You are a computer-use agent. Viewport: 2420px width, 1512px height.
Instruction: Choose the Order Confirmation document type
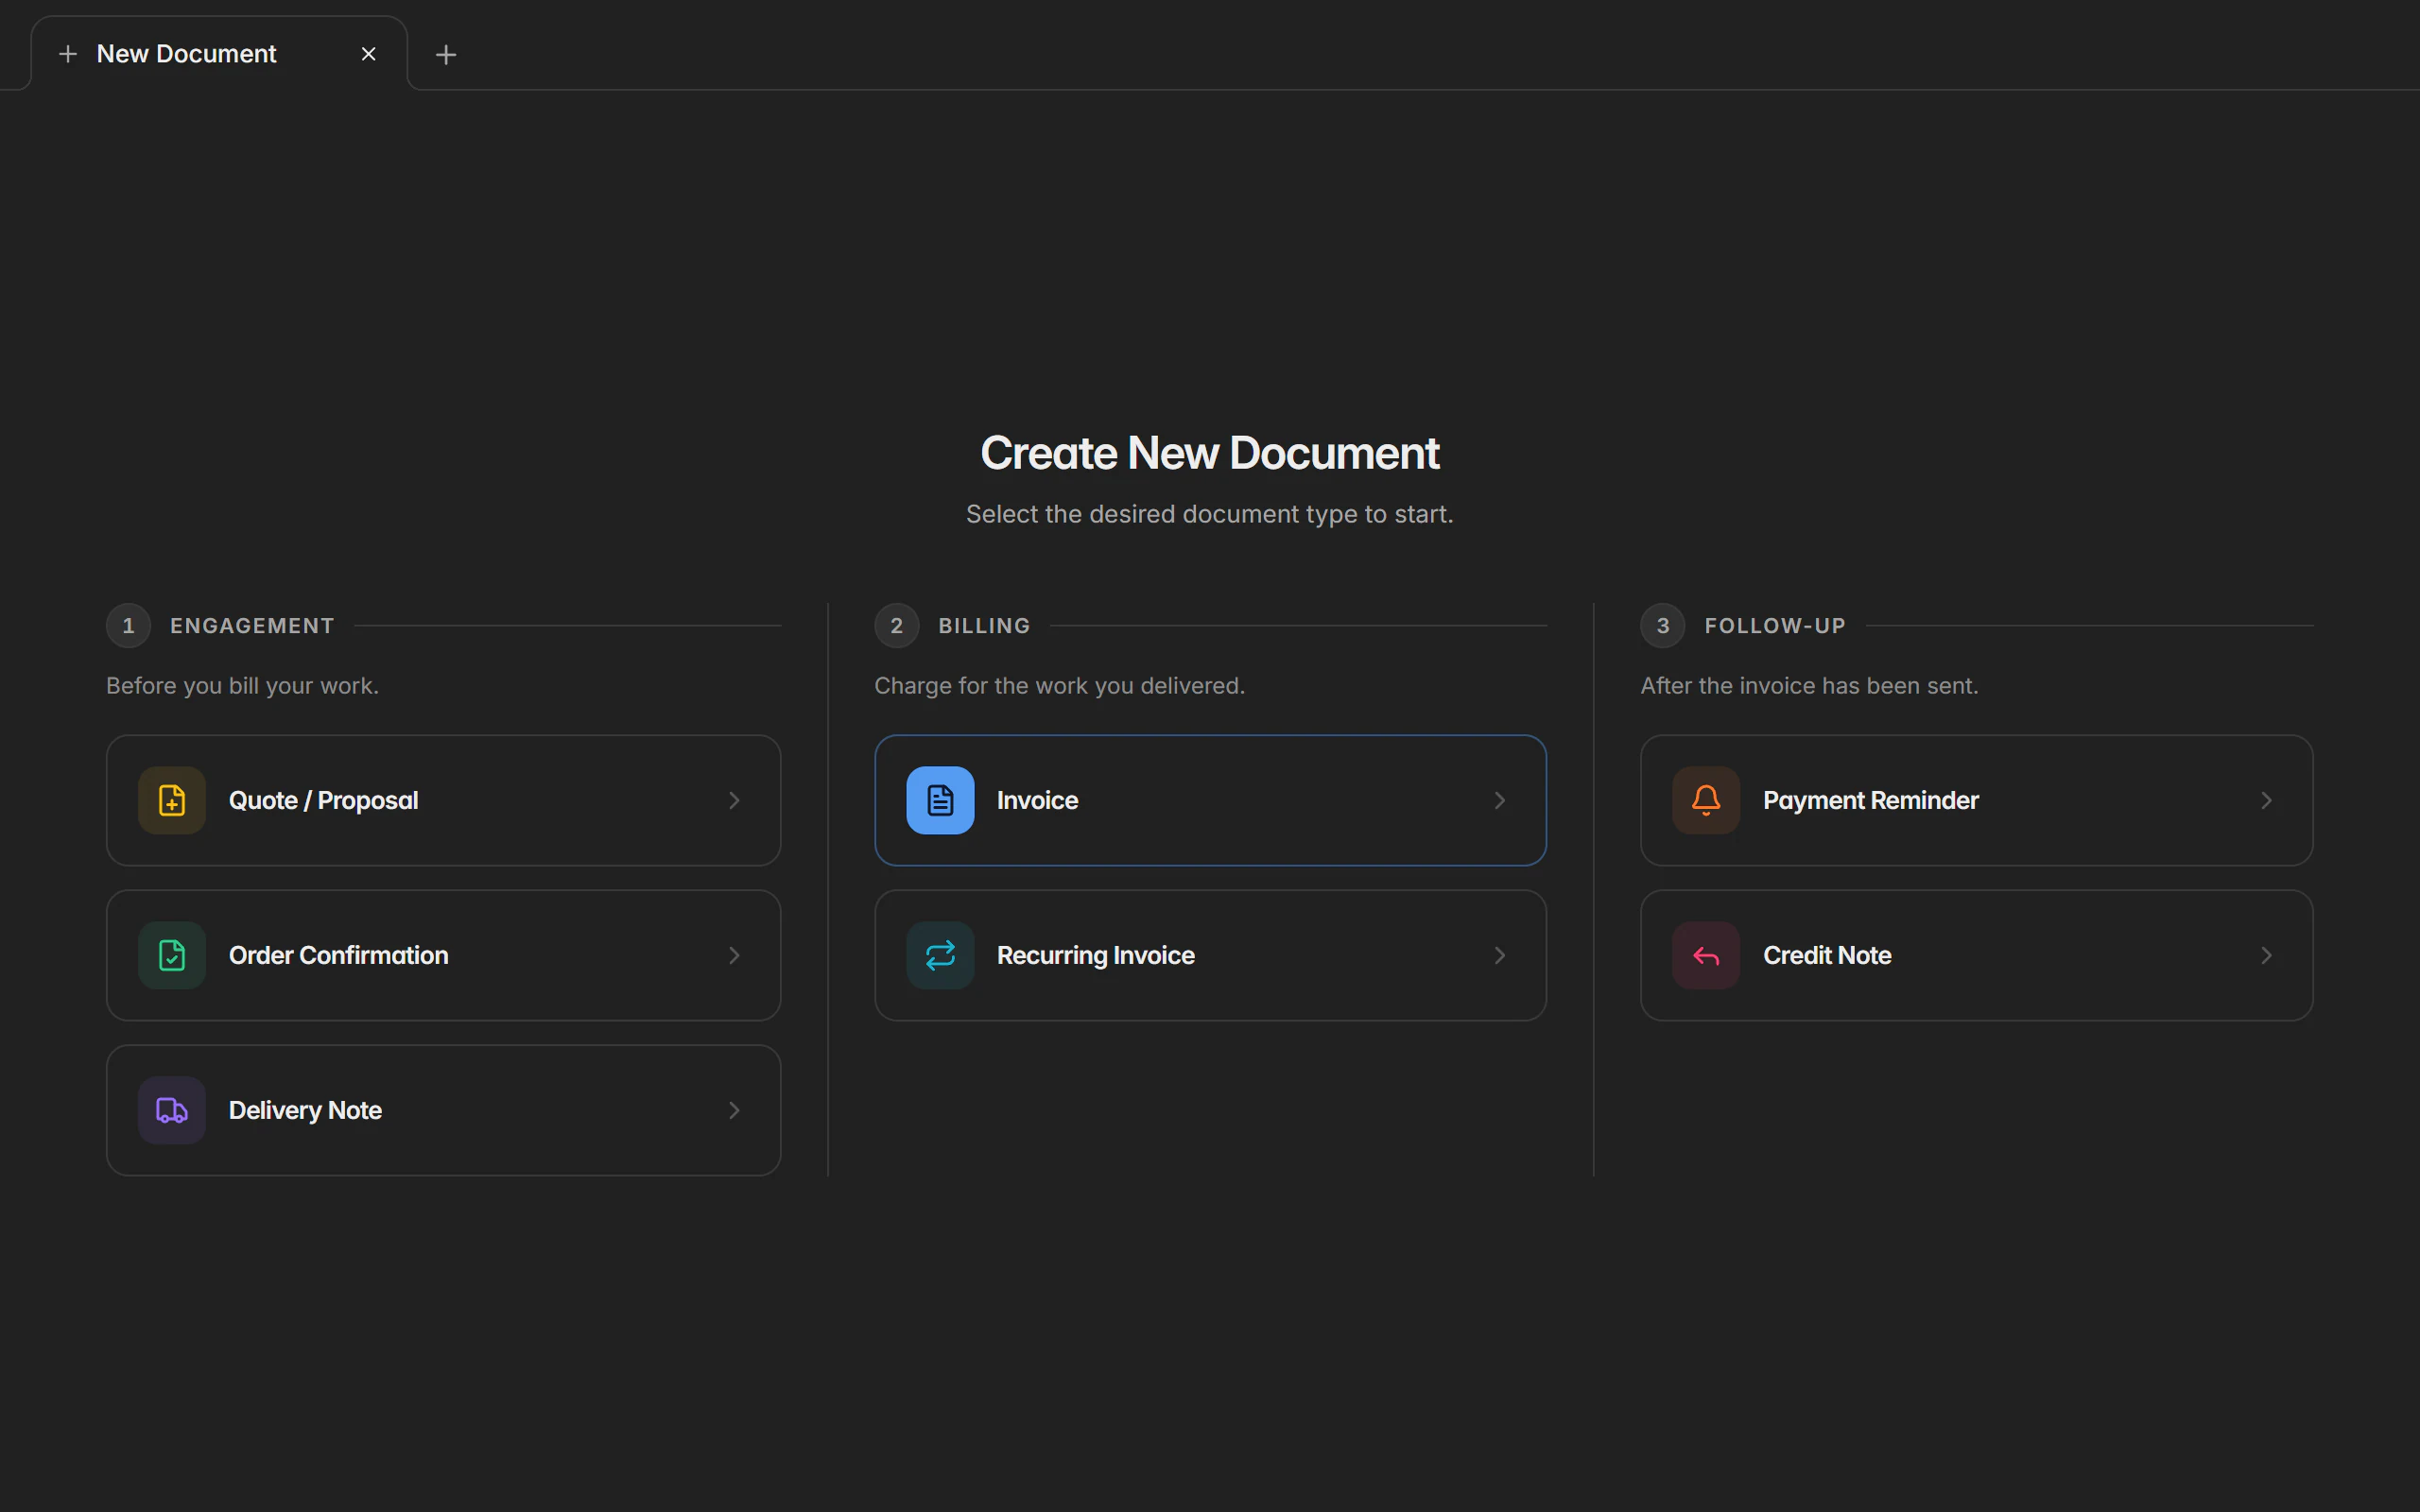click(x=443, y=955)
